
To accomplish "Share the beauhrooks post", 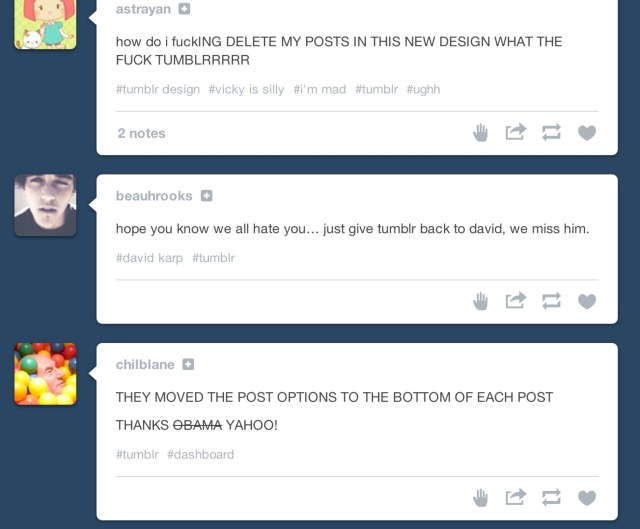I will tap(516, 300).
